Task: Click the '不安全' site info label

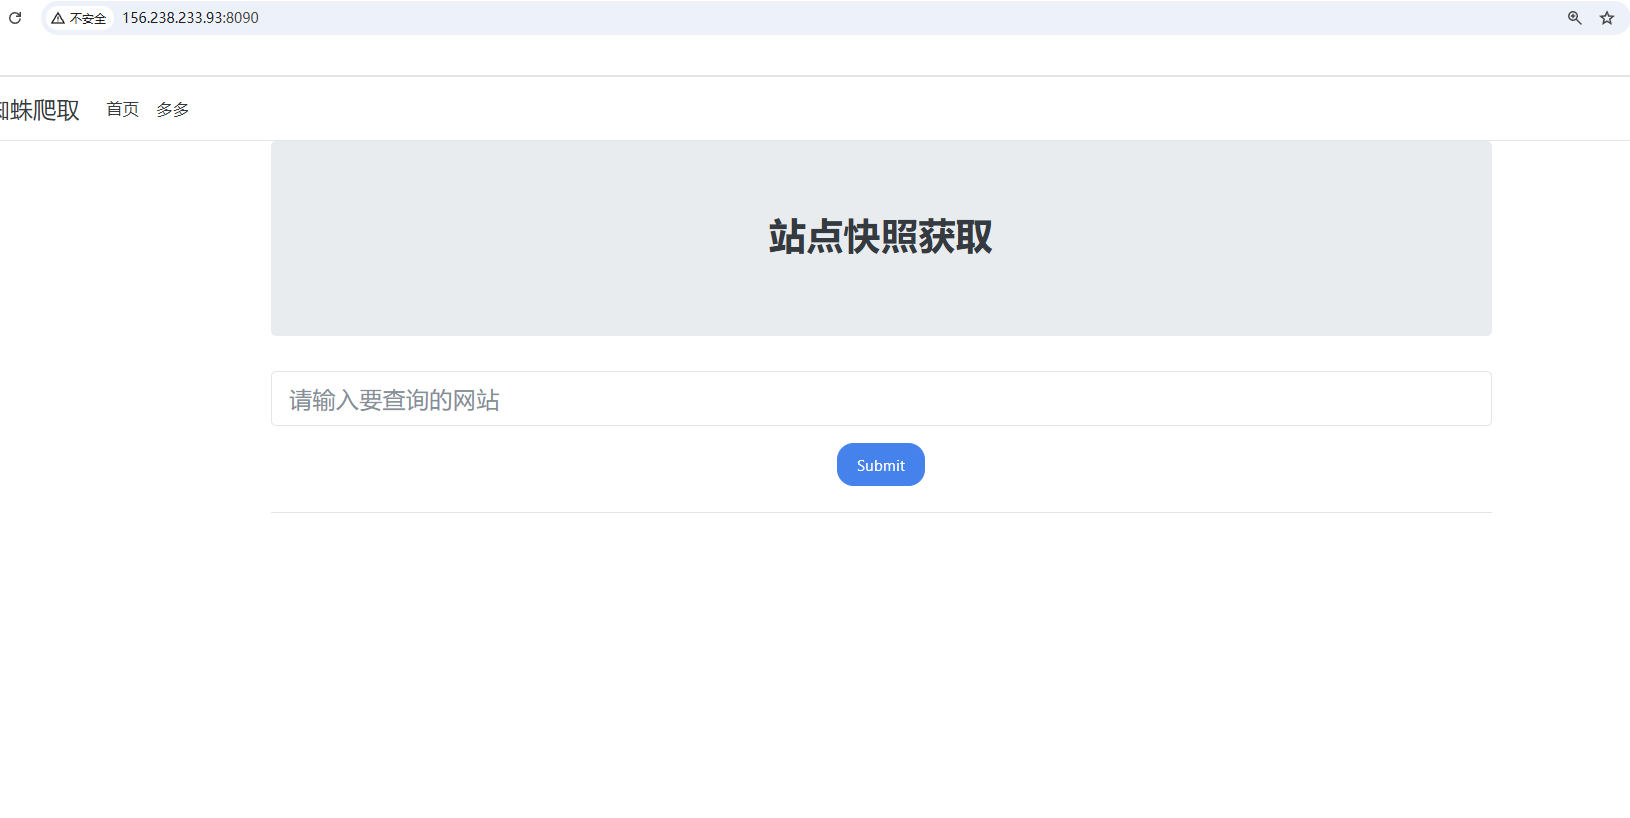Action: (x=88, y=18)
